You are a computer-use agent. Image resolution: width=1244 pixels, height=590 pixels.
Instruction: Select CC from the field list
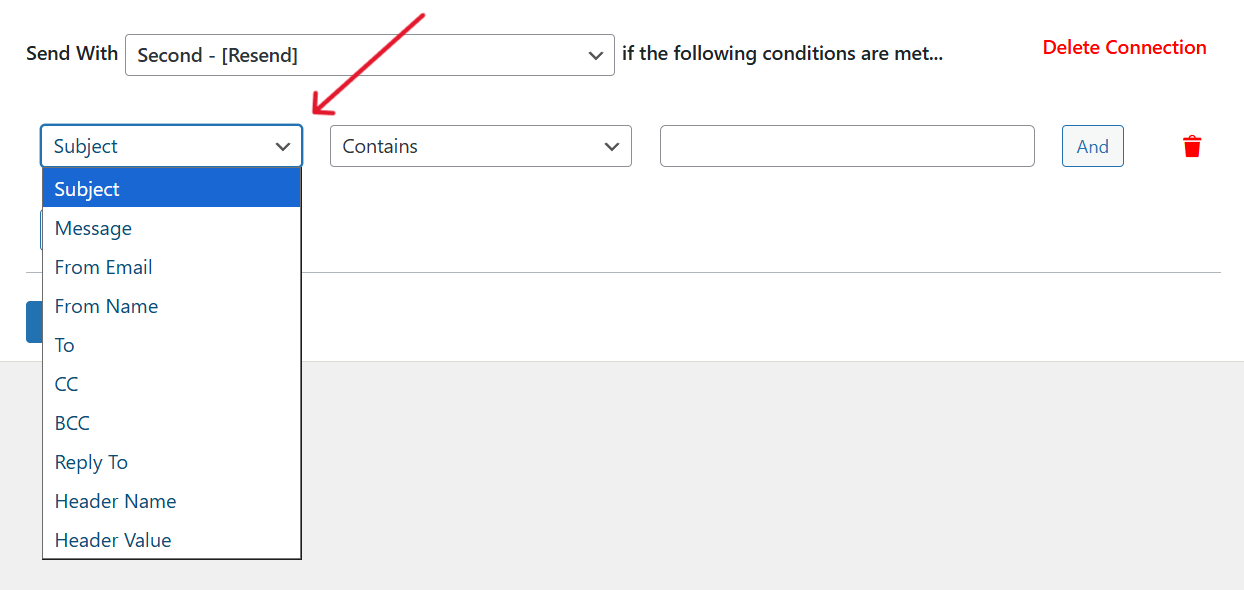(171, 384)
